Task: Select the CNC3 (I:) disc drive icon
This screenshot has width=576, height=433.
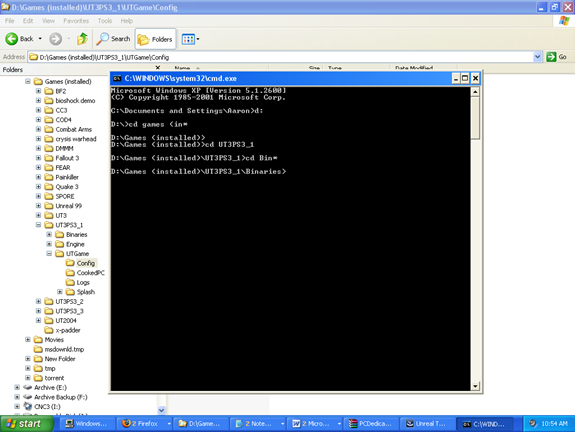Action: (28, 406)
